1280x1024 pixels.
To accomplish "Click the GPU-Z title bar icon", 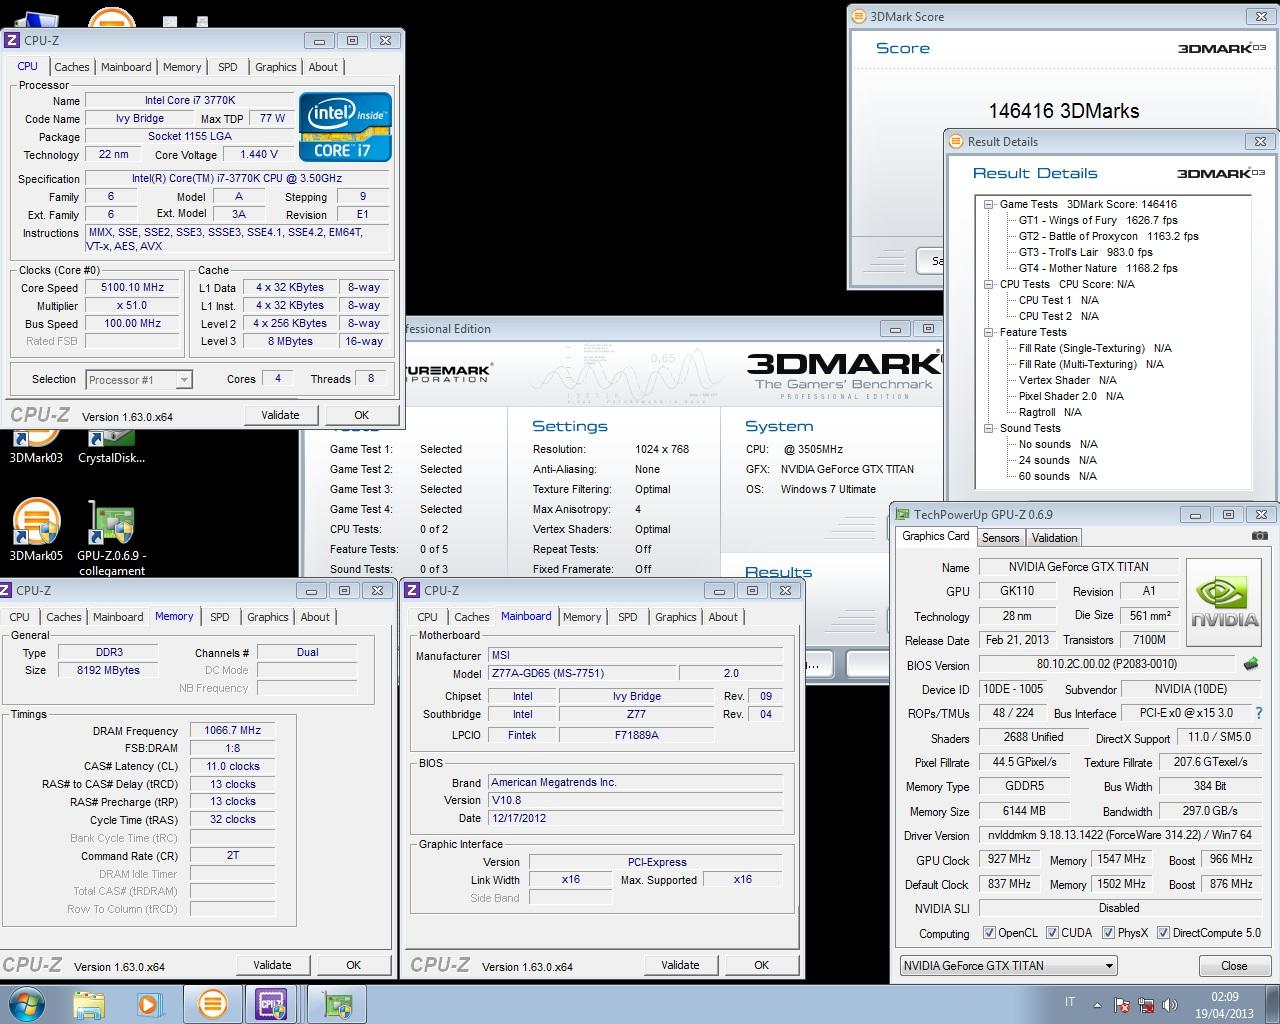I will tap(901, 515).
